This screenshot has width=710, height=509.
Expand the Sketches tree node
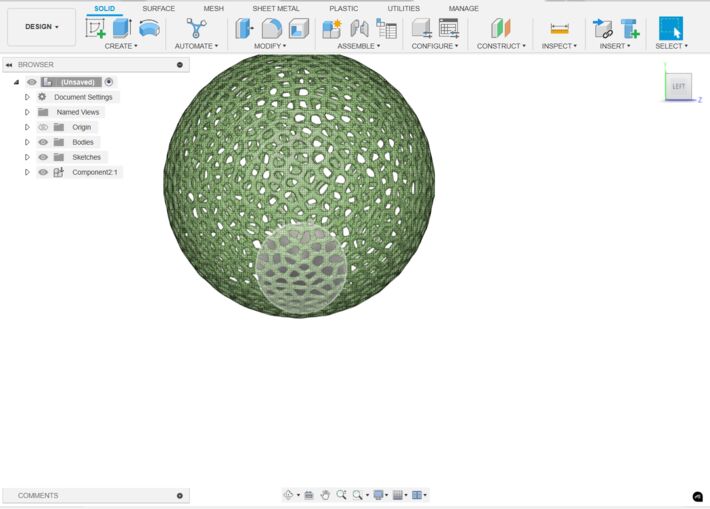point(27,157)
